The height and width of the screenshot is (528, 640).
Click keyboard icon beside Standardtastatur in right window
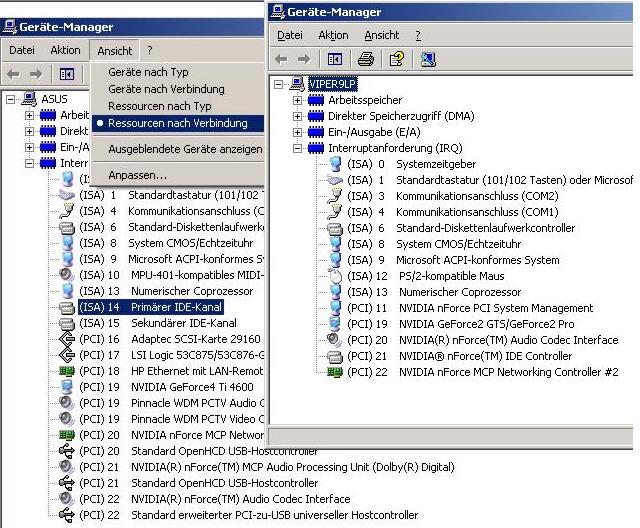click(334, 180)
